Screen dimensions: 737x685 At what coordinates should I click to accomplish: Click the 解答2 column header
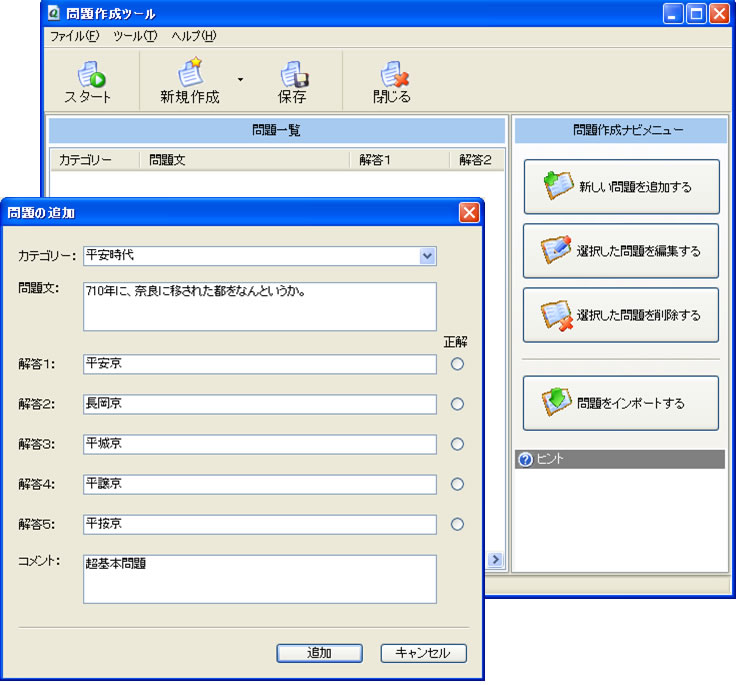[x=477, y=160]
